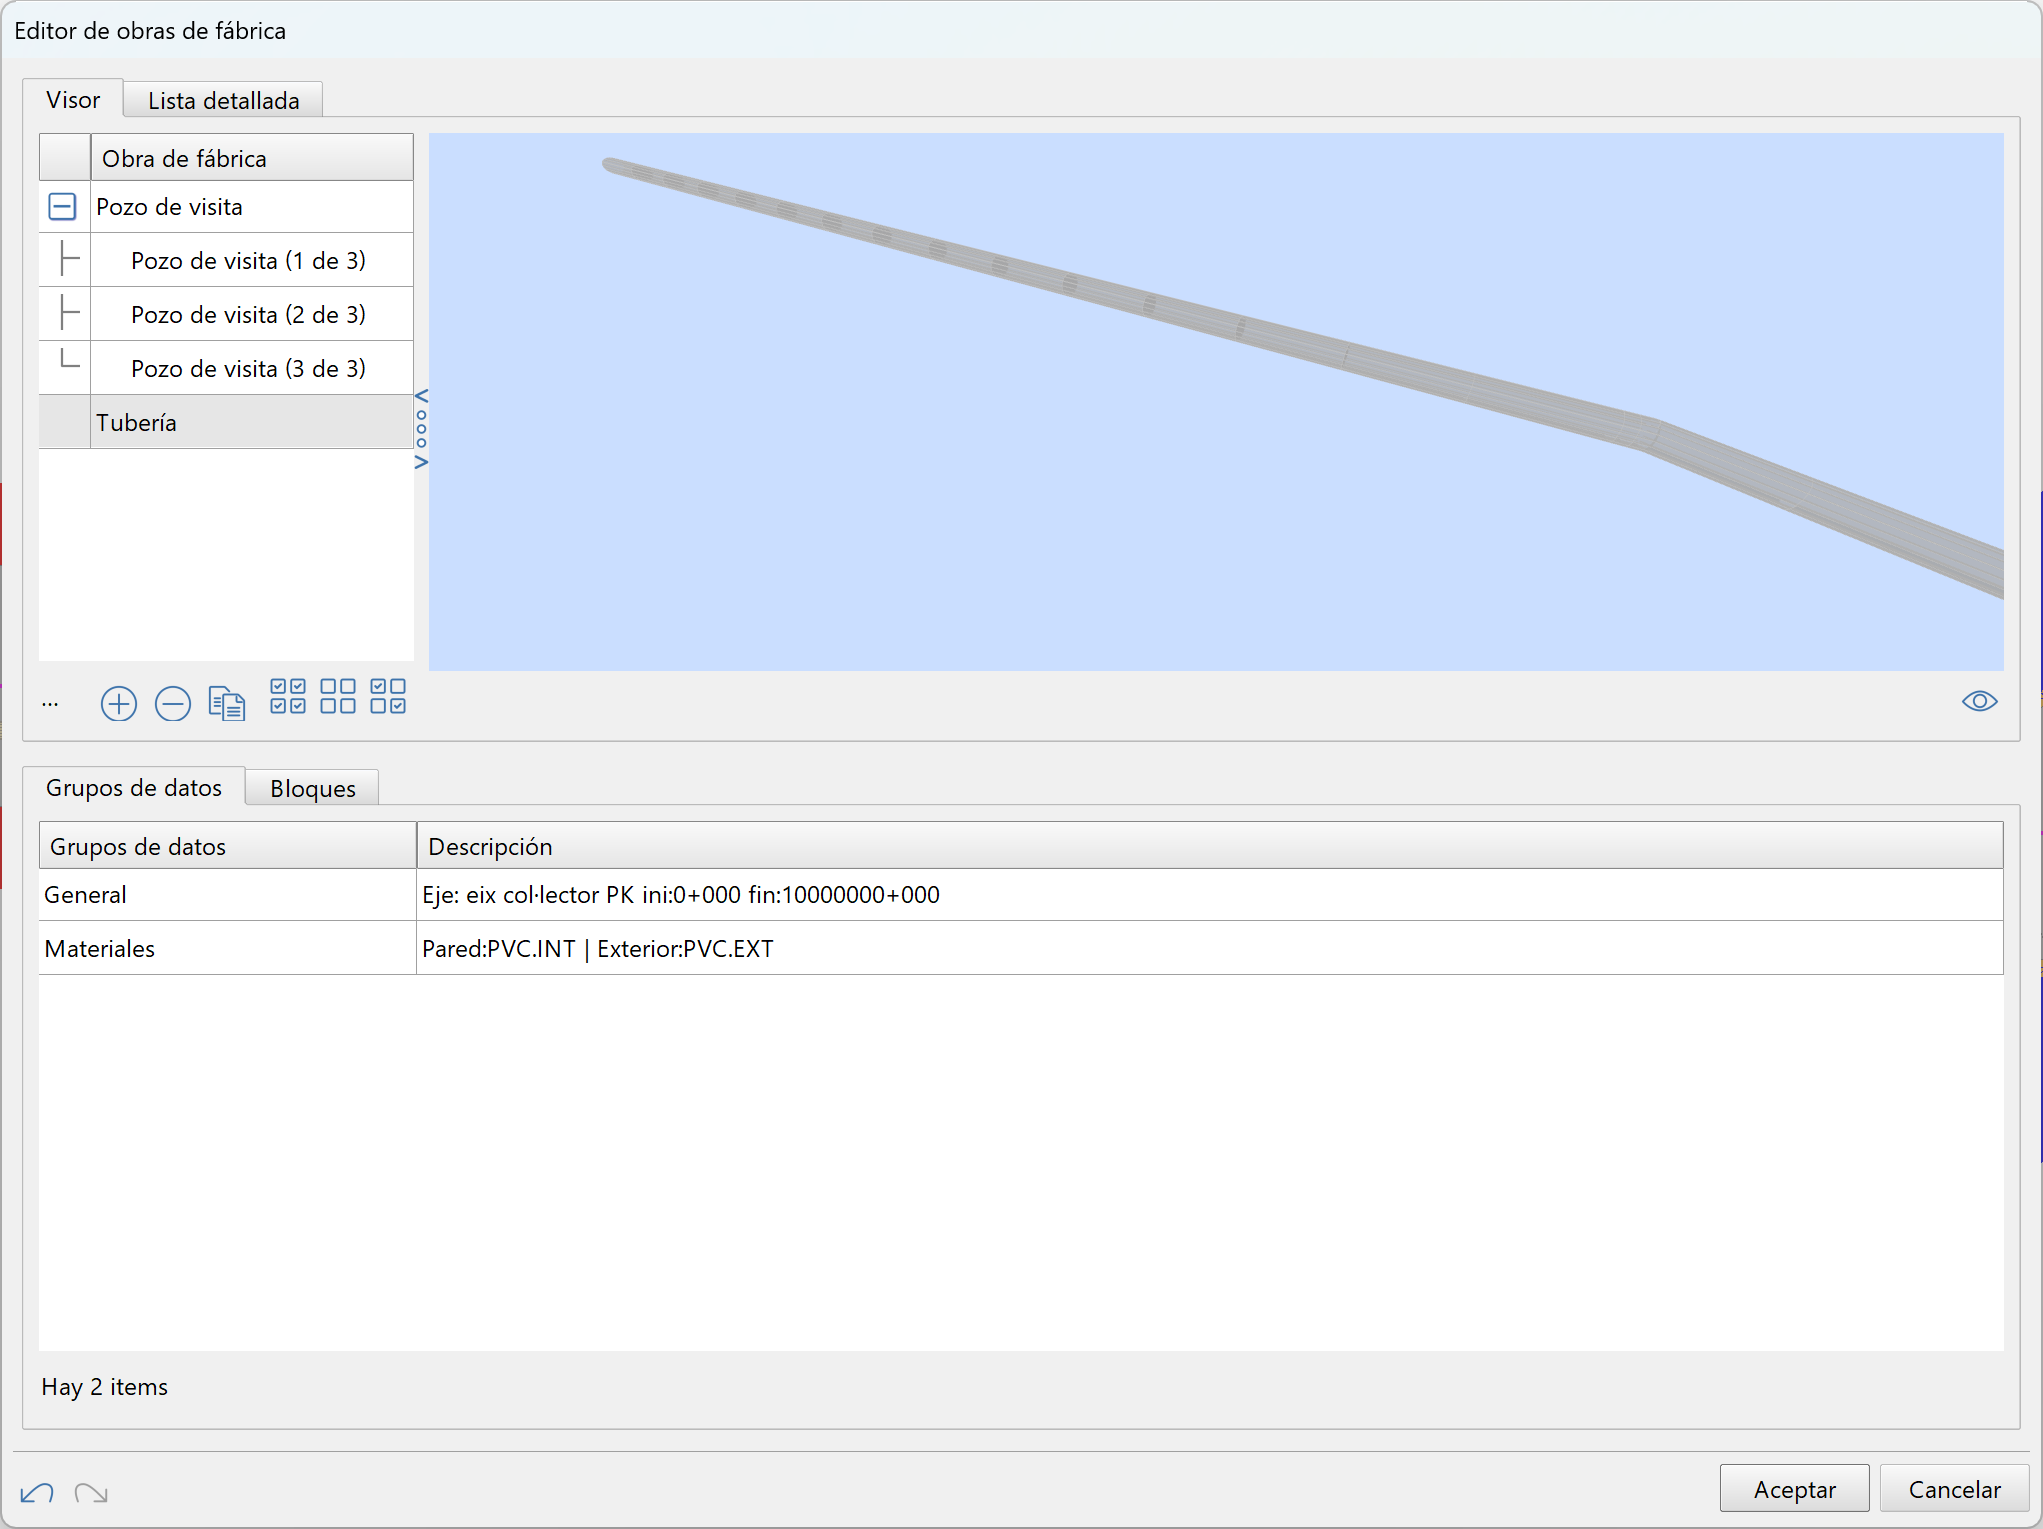Image resolution: width=2043 pixels, height=1529 pixels.
Task: Click the redo arrow icon
Action: pos(91,1493)
